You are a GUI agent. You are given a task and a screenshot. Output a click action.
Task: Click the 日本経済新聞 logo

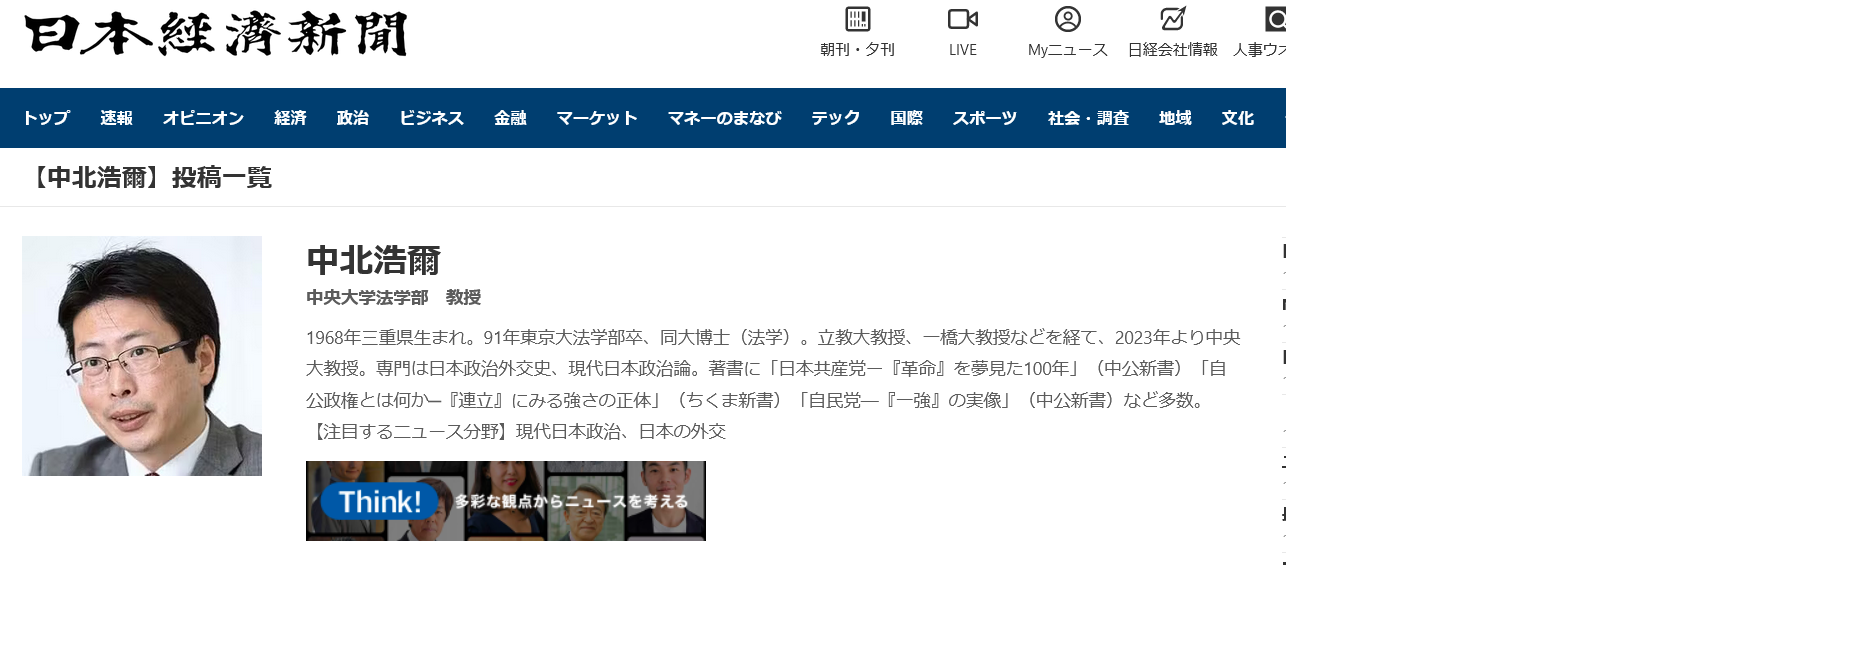click(x=216, y=34)
